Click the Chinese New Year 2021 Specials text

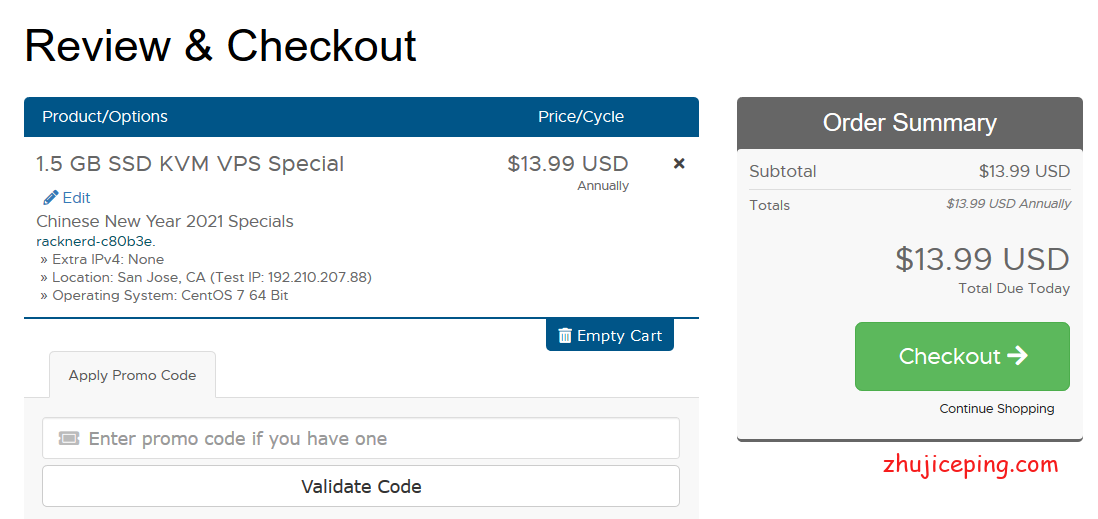[165, 221]
